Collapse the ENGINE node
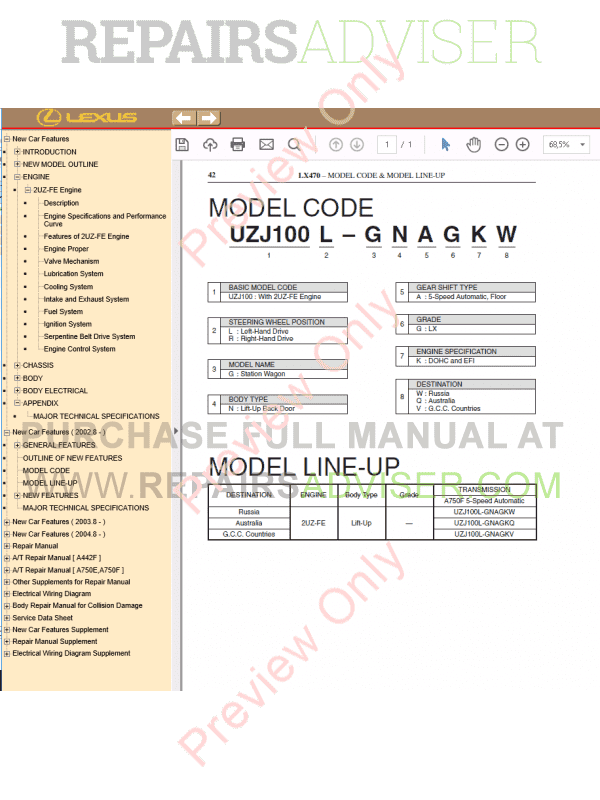Image resolution: width=600 pixels, height=800 pixels. pos(17,177)
